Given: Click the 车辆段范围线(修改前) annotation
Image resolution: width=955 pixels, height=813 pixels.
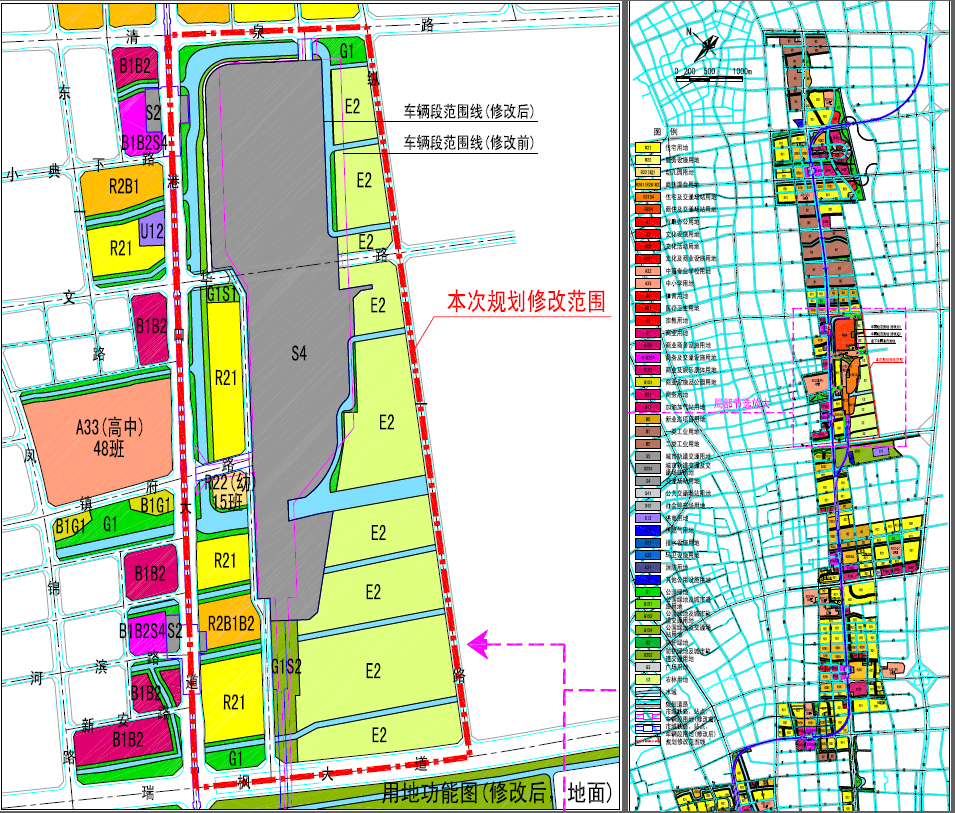Looking at the screenshot, I should click(469, 143).
